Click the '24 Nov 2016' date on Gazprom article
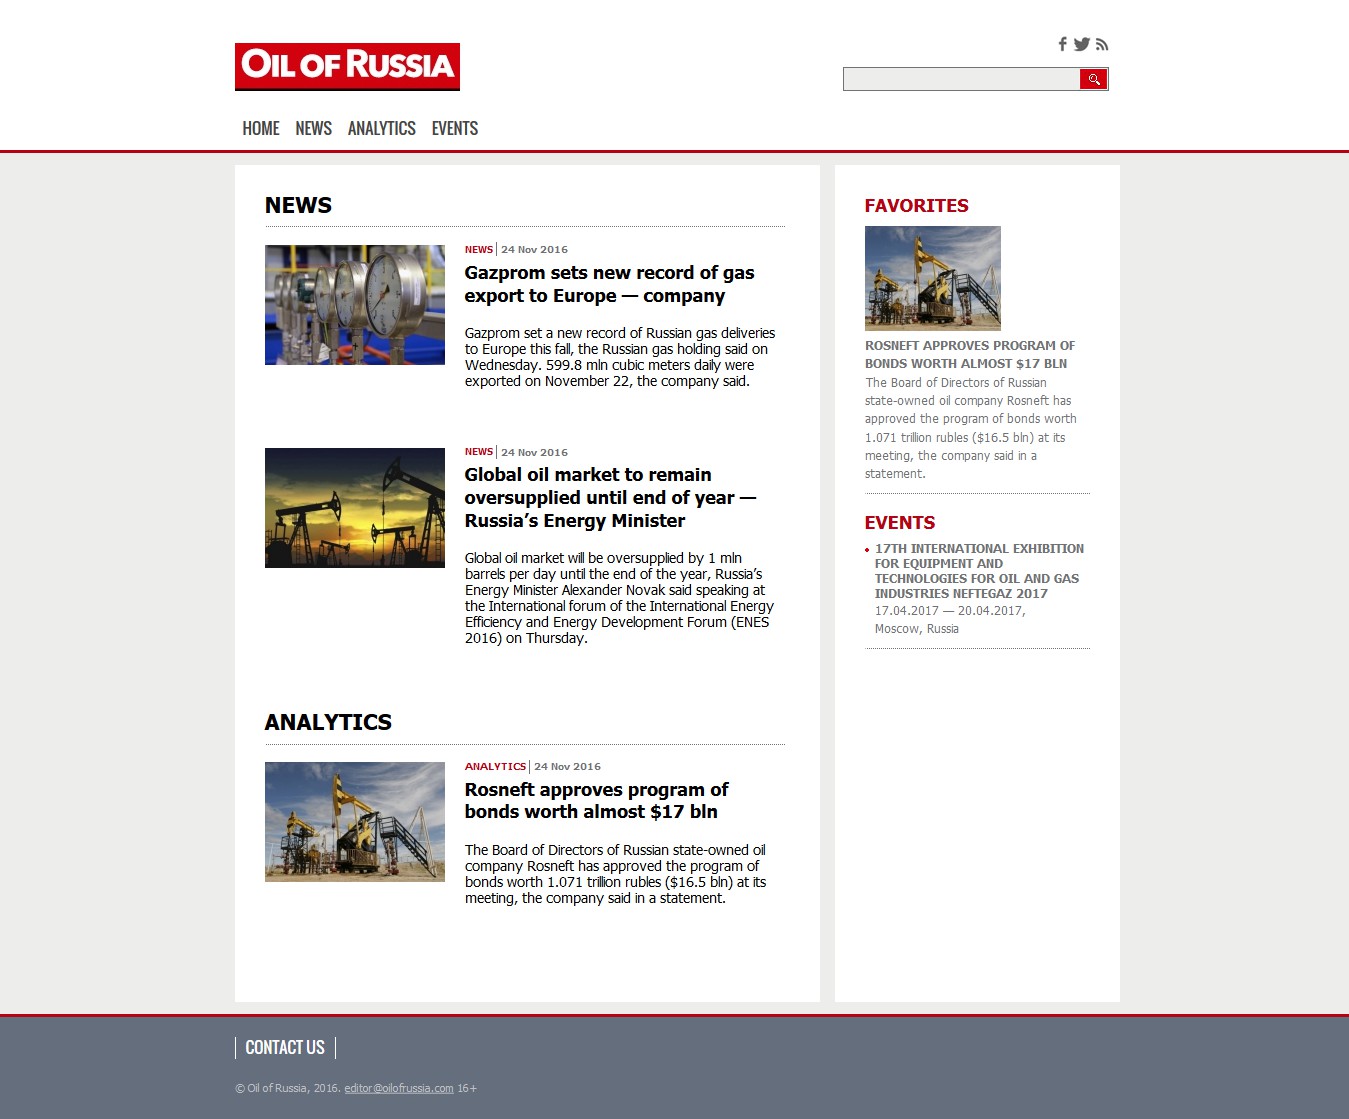The height and width of the screenshot is (1119, 1349). [534, 250]
